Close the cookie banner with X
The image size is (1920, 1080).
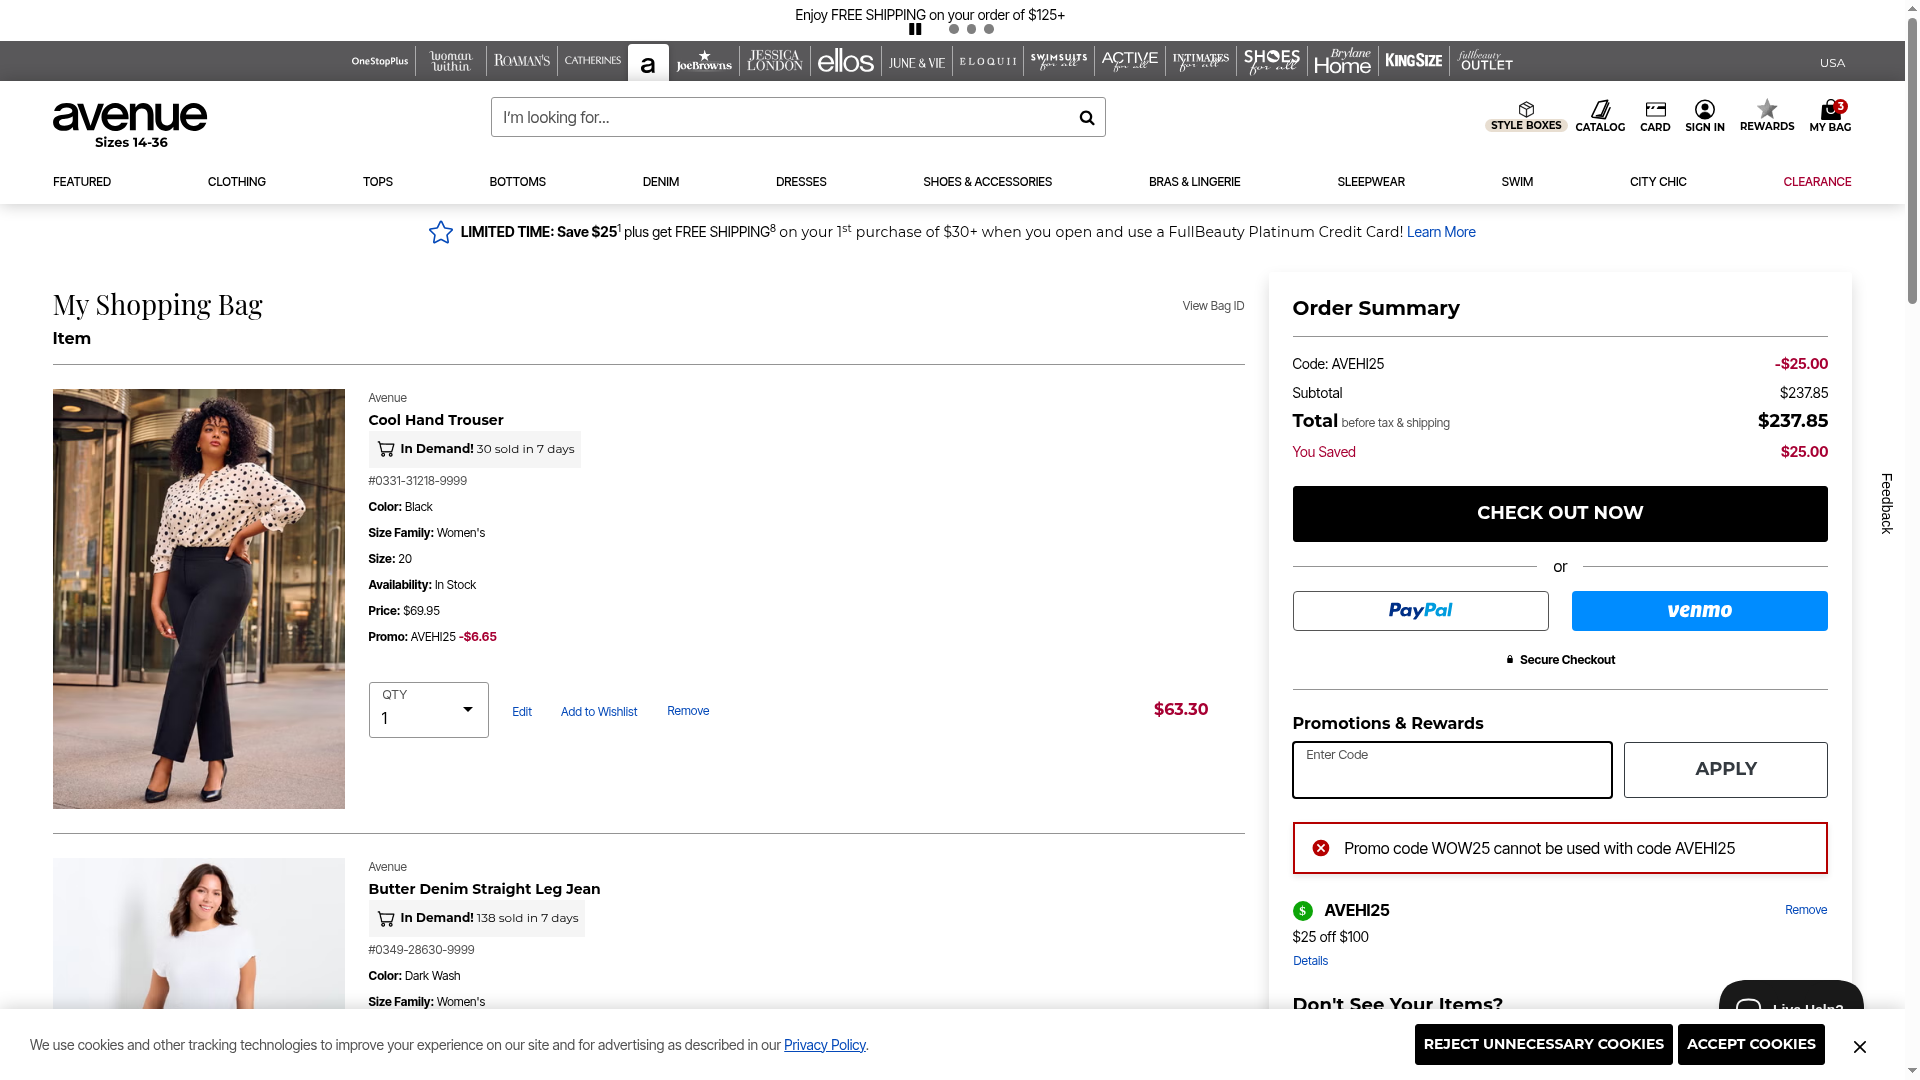click(x=1859, y=1046)
